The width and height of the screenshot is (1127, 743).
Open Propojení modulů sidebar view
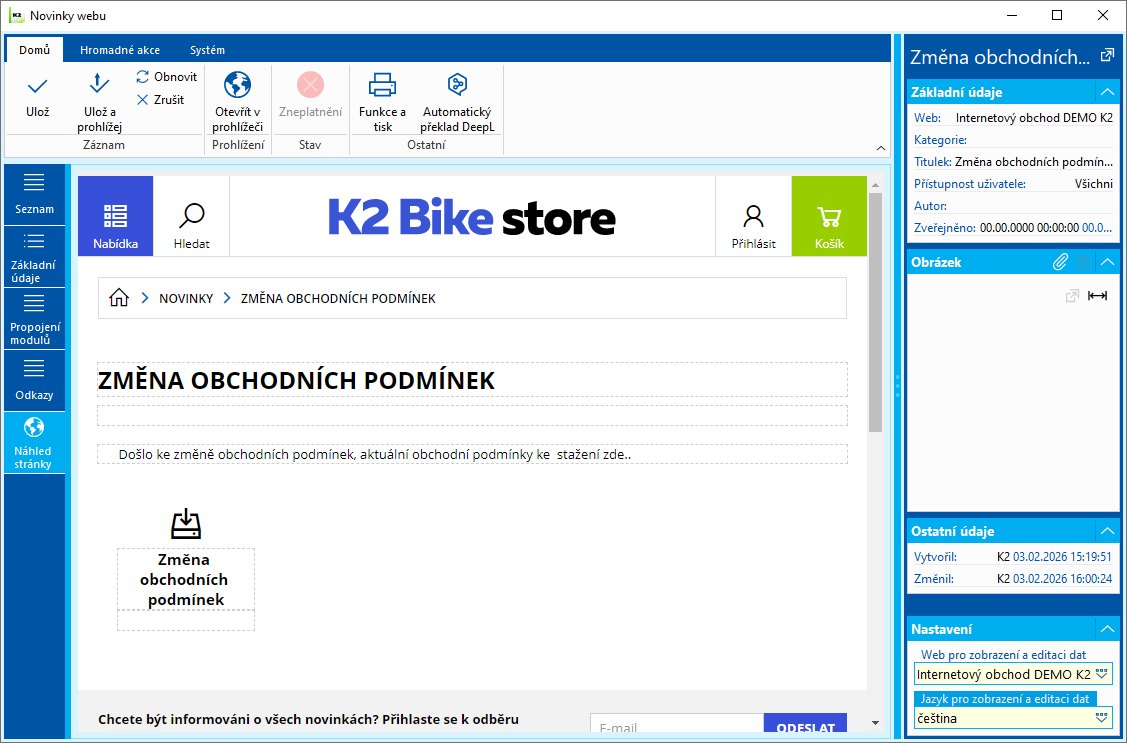pos(34,319)
